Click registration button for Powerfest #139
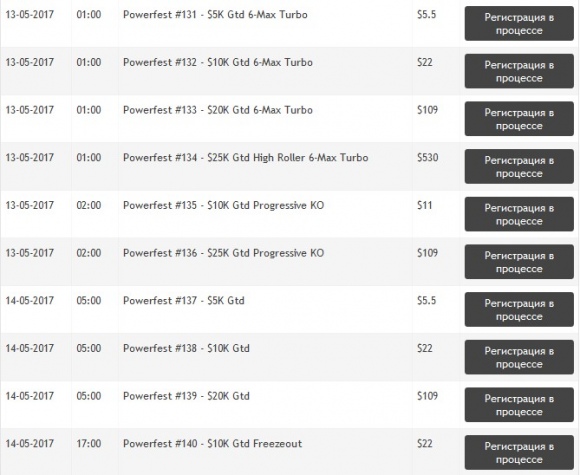Viewport: 580px width, 475px height. (x=519, y=405)
